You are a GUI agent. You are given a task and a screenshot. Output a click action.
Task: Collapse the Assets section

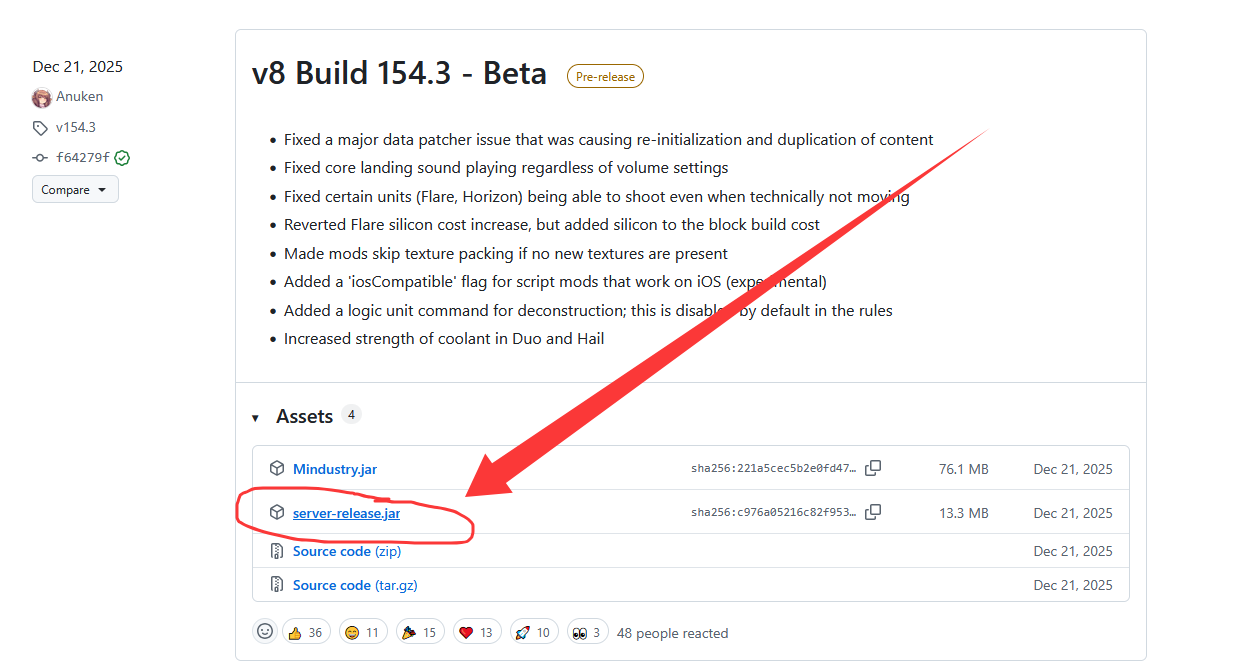256,417
